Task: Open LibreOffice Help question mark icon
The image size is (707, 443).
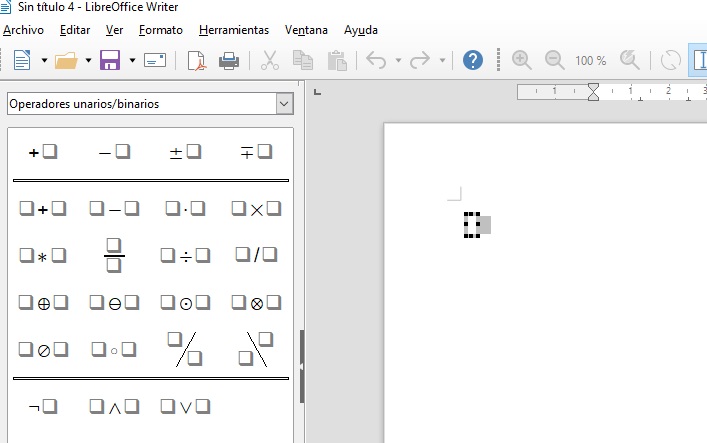Action: (x=473, y=60)
